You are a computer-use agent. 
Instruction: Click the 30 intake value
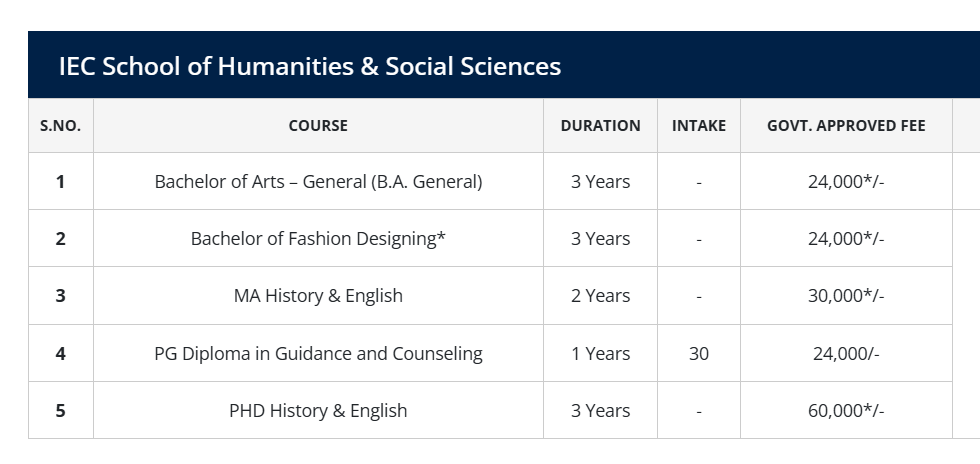[699, 354]
